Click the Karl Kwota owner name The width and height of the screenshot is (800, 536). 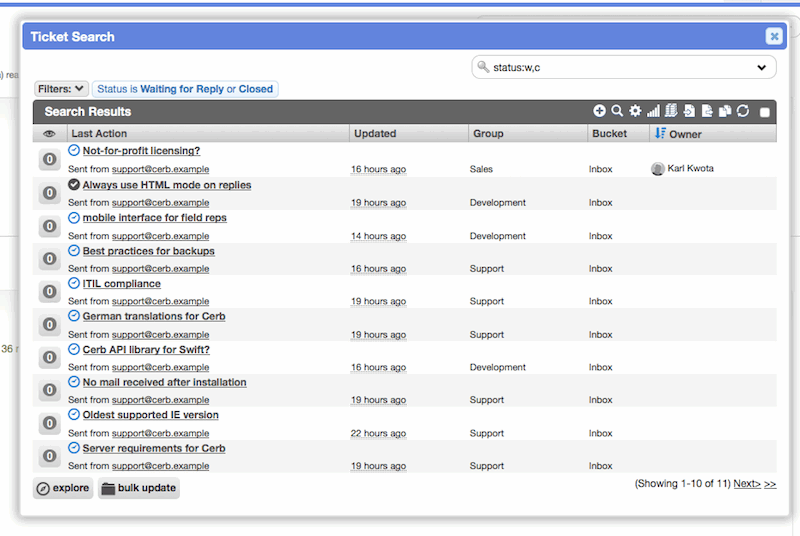tap(690, 168)
